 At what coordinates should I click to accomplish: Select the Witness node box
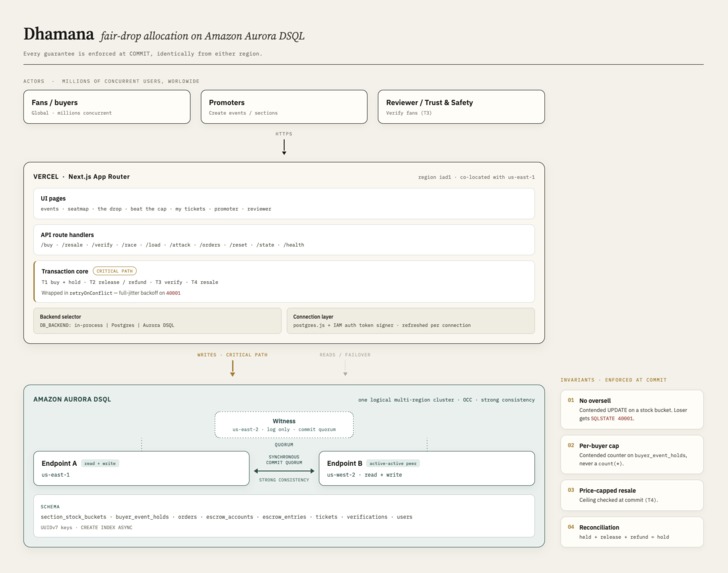click(x=284, y=424)
